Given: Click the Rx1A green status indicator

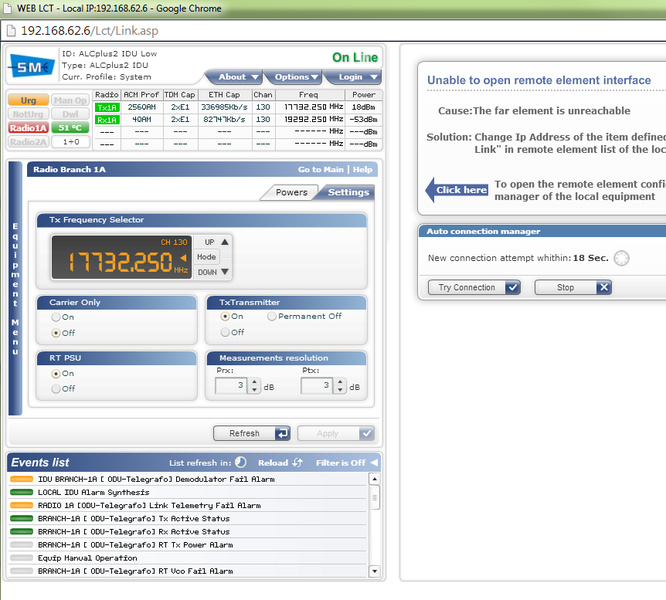Looking at the screenshot, I should point(107,120).
